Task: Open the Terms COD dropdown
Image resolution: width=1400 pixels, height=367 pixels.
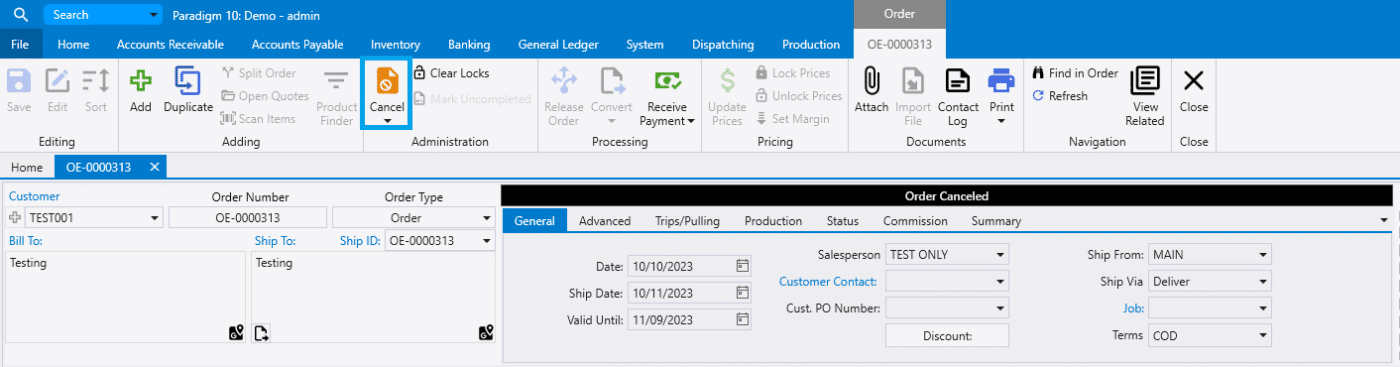Action: (x=1264, y=335)
